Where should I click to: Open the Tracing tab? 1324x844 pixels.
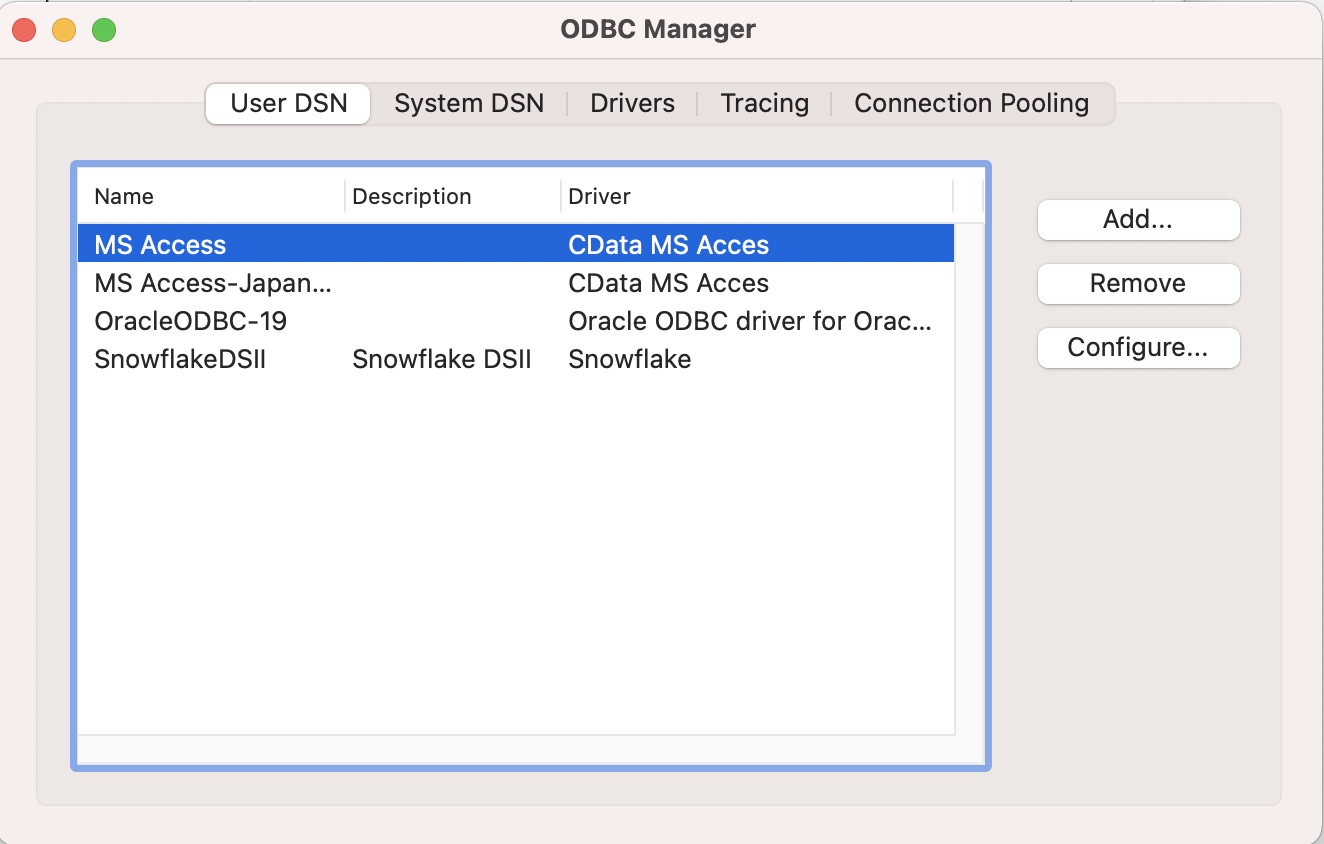click(x=764, y=104)
